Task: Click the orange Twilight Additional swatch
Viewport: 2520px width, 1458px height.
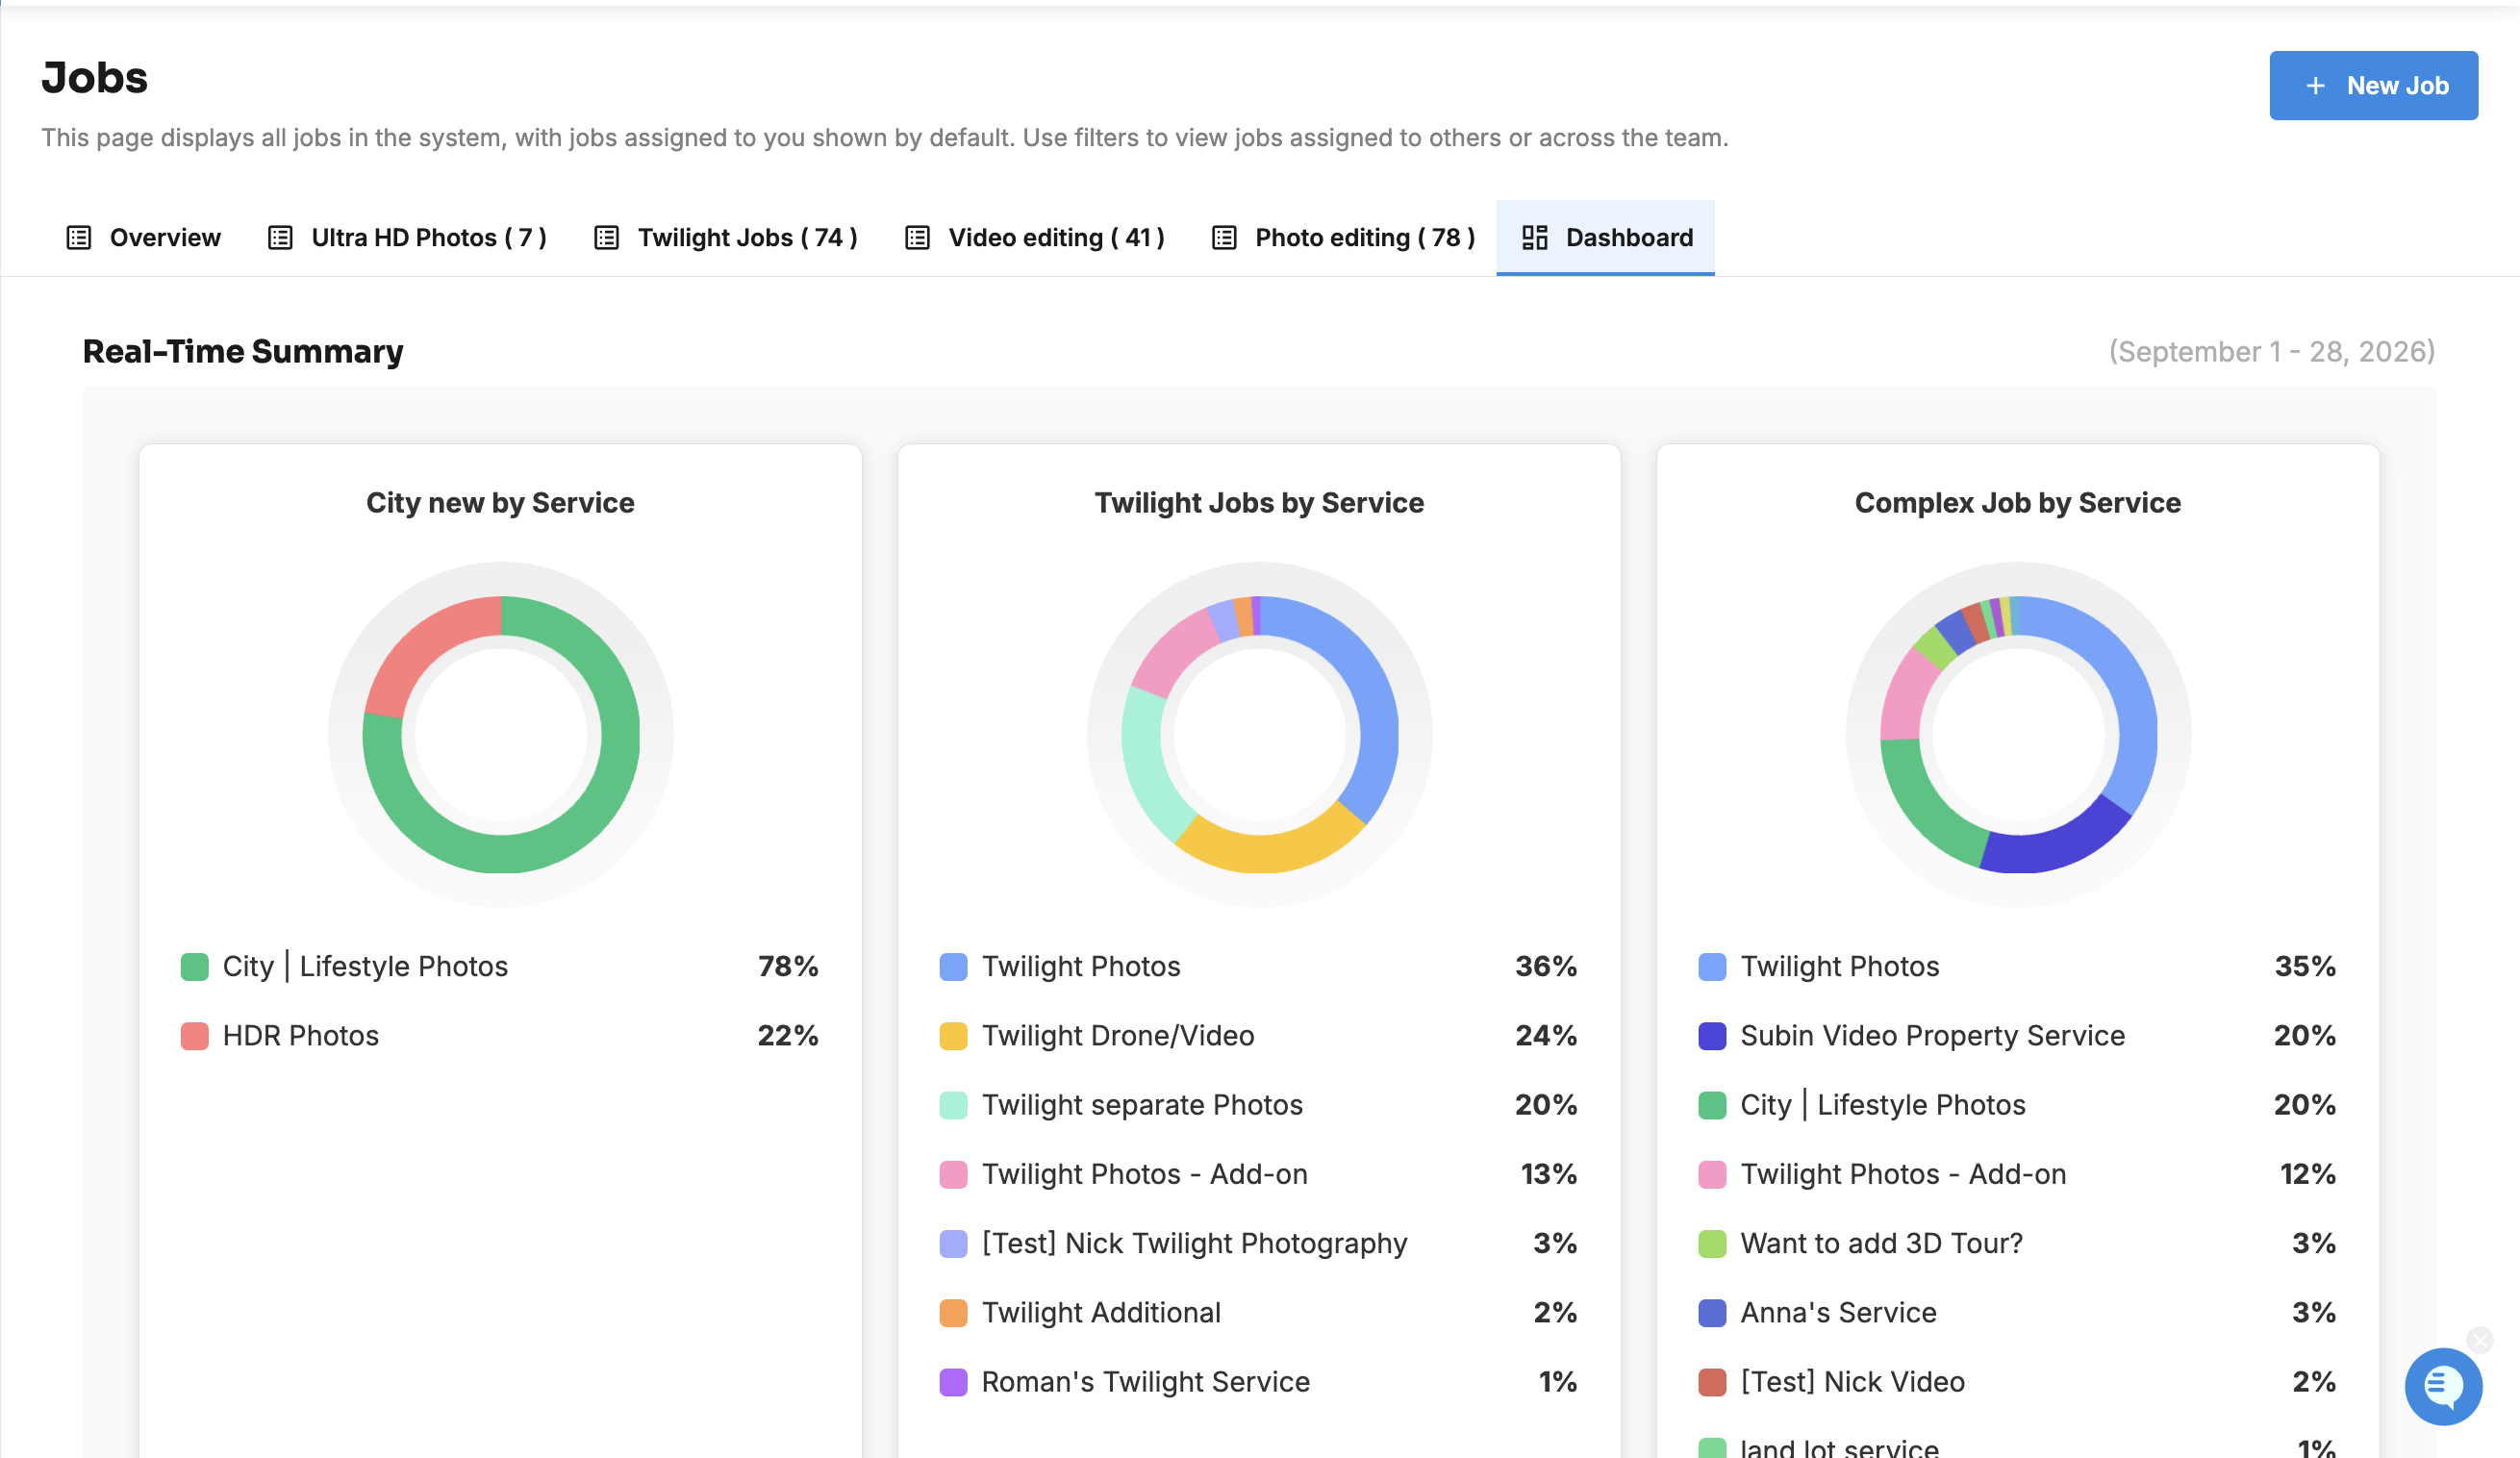Action: [x=953, y=1313]
